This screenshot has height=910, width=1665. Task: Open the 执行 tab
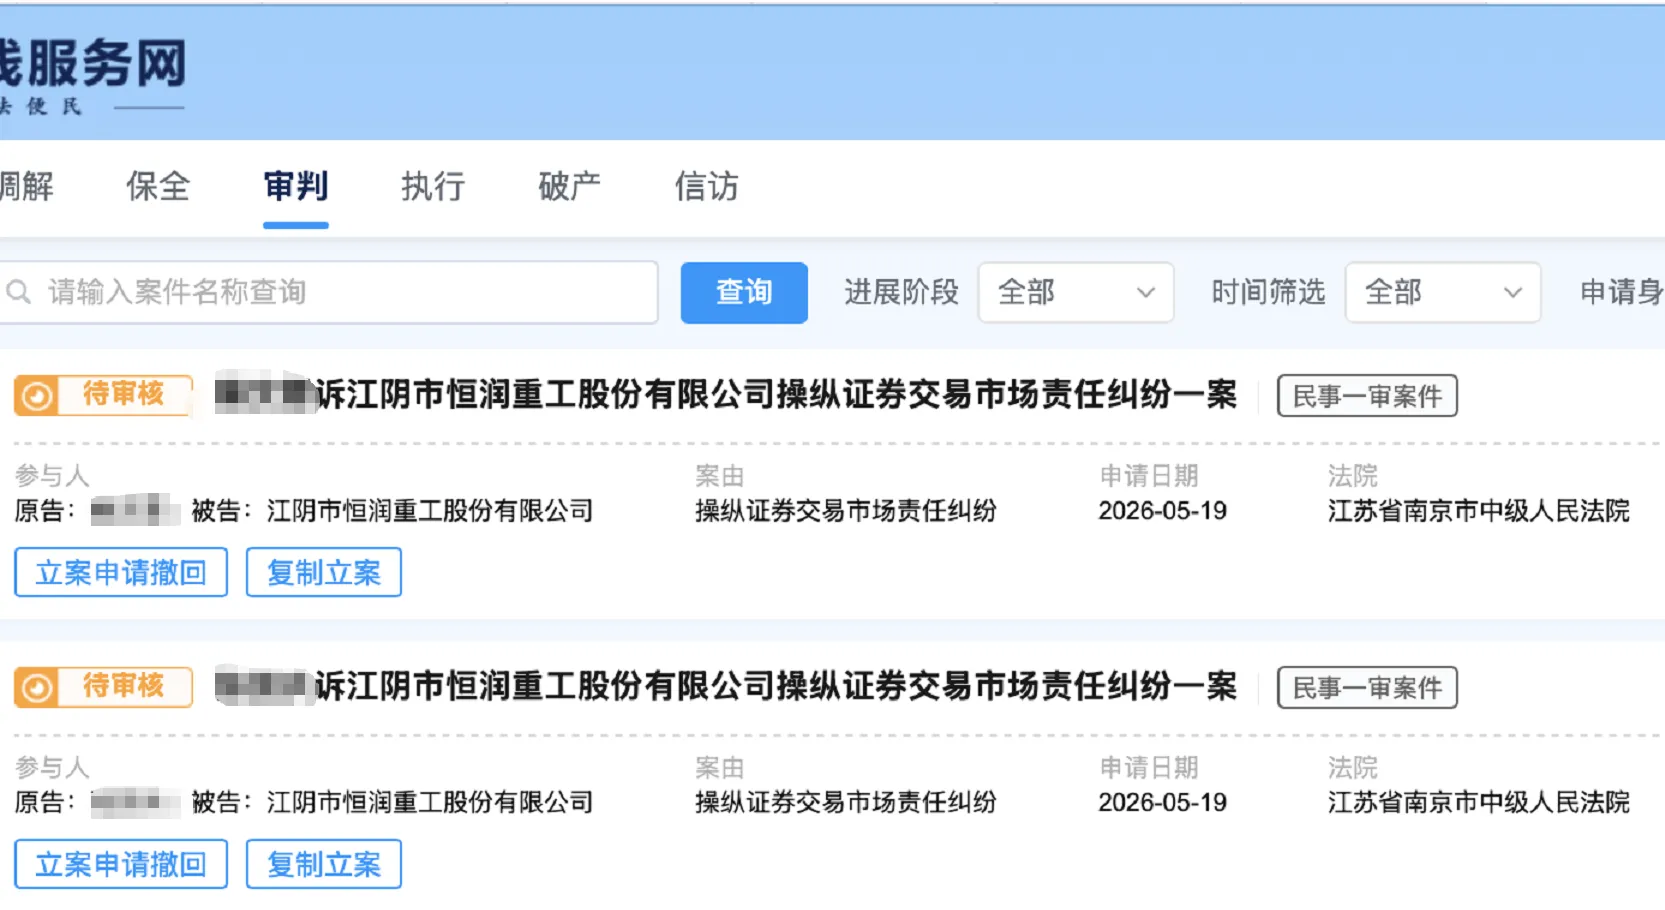click(x=433, y=186)
